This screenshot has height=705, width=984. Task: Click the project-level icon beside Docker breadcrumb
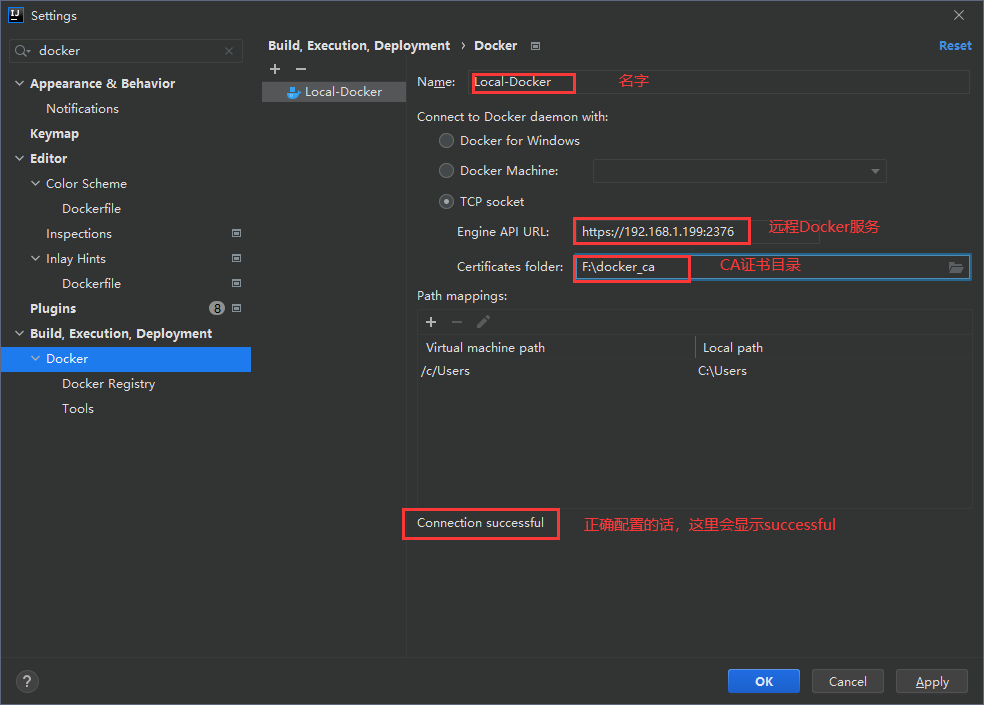coord(535,46)
